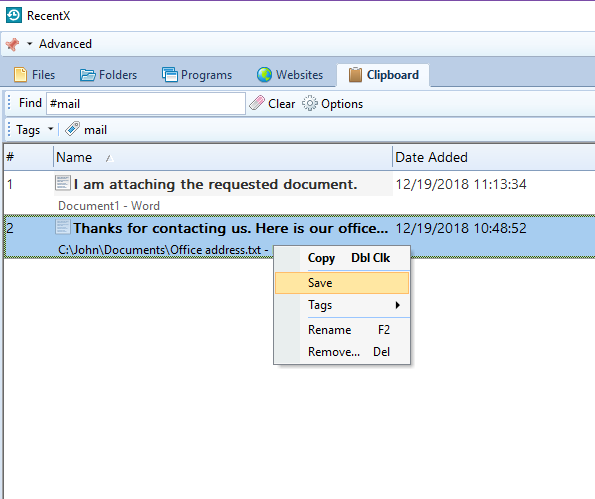Choose Save from the context menu

click(x=342, y=283)
